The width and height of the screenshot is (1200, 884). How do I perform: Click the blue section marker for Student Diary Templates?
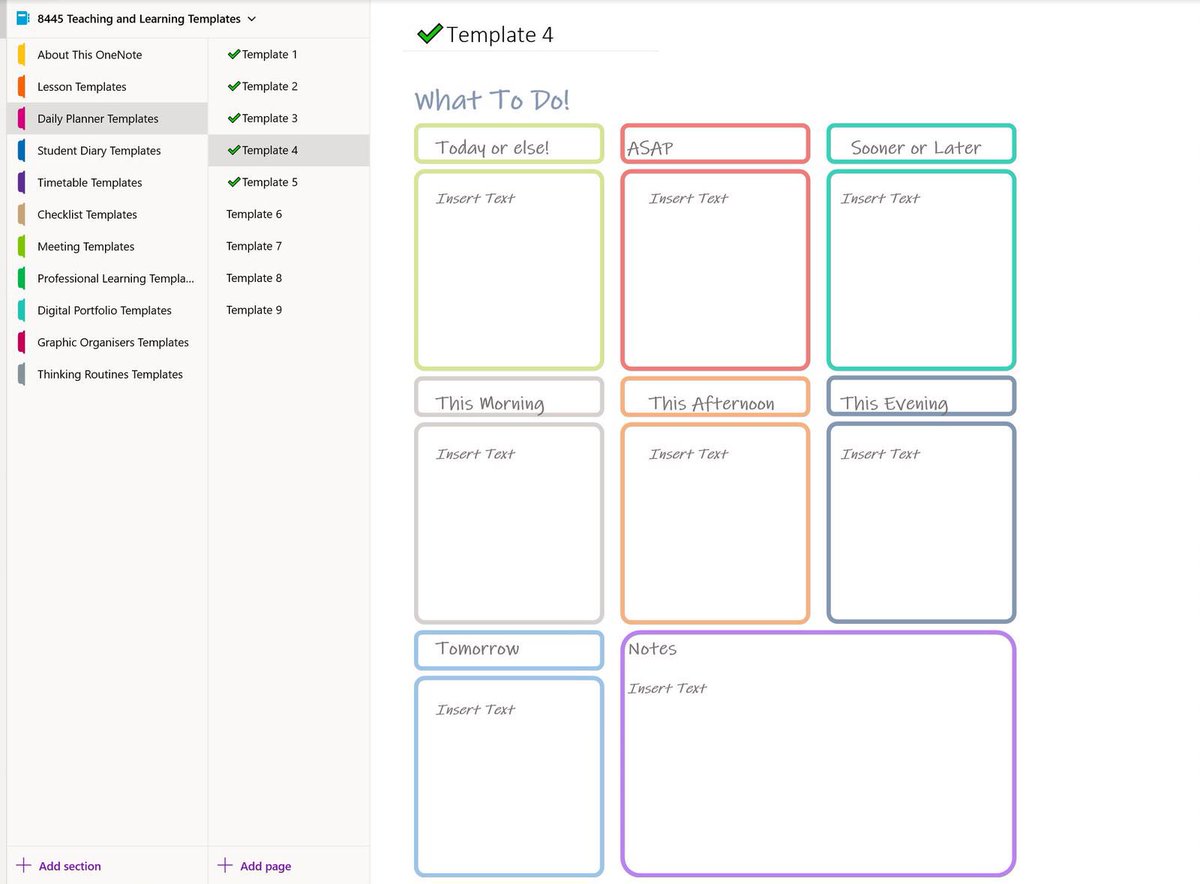(x=21, y=151)
